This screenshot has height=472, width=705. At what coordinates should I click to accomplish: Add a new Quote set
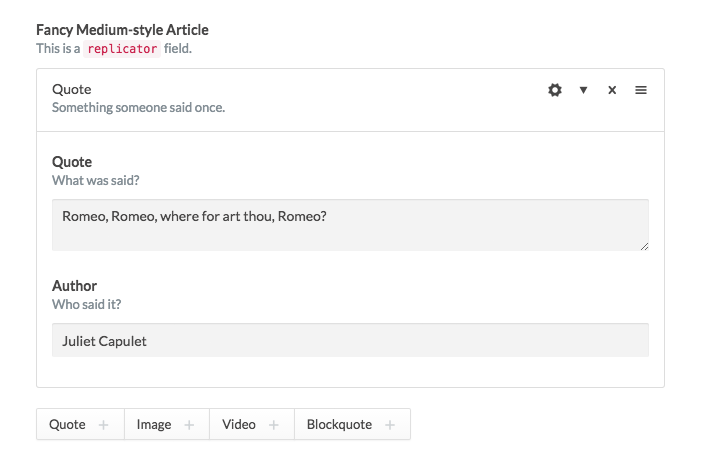[x=68, y=425]
